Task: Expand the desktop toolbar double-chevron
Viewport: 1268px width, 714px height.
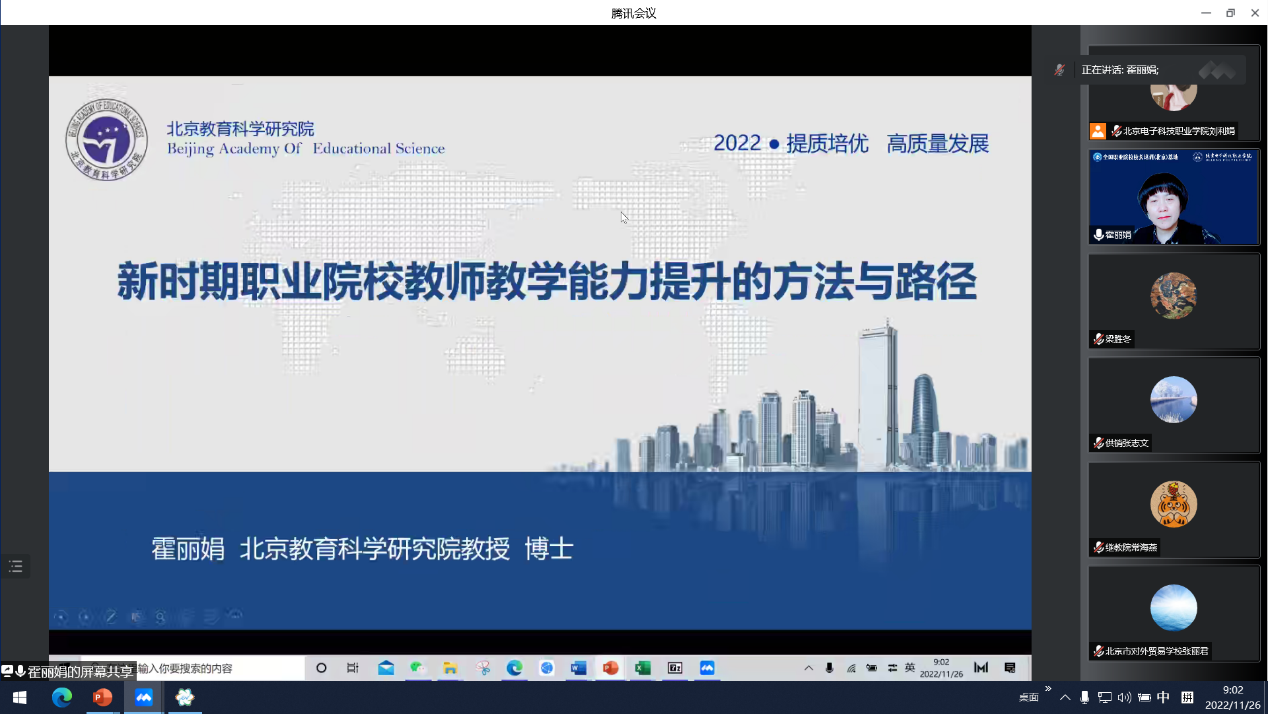Action: [1048, 689]
